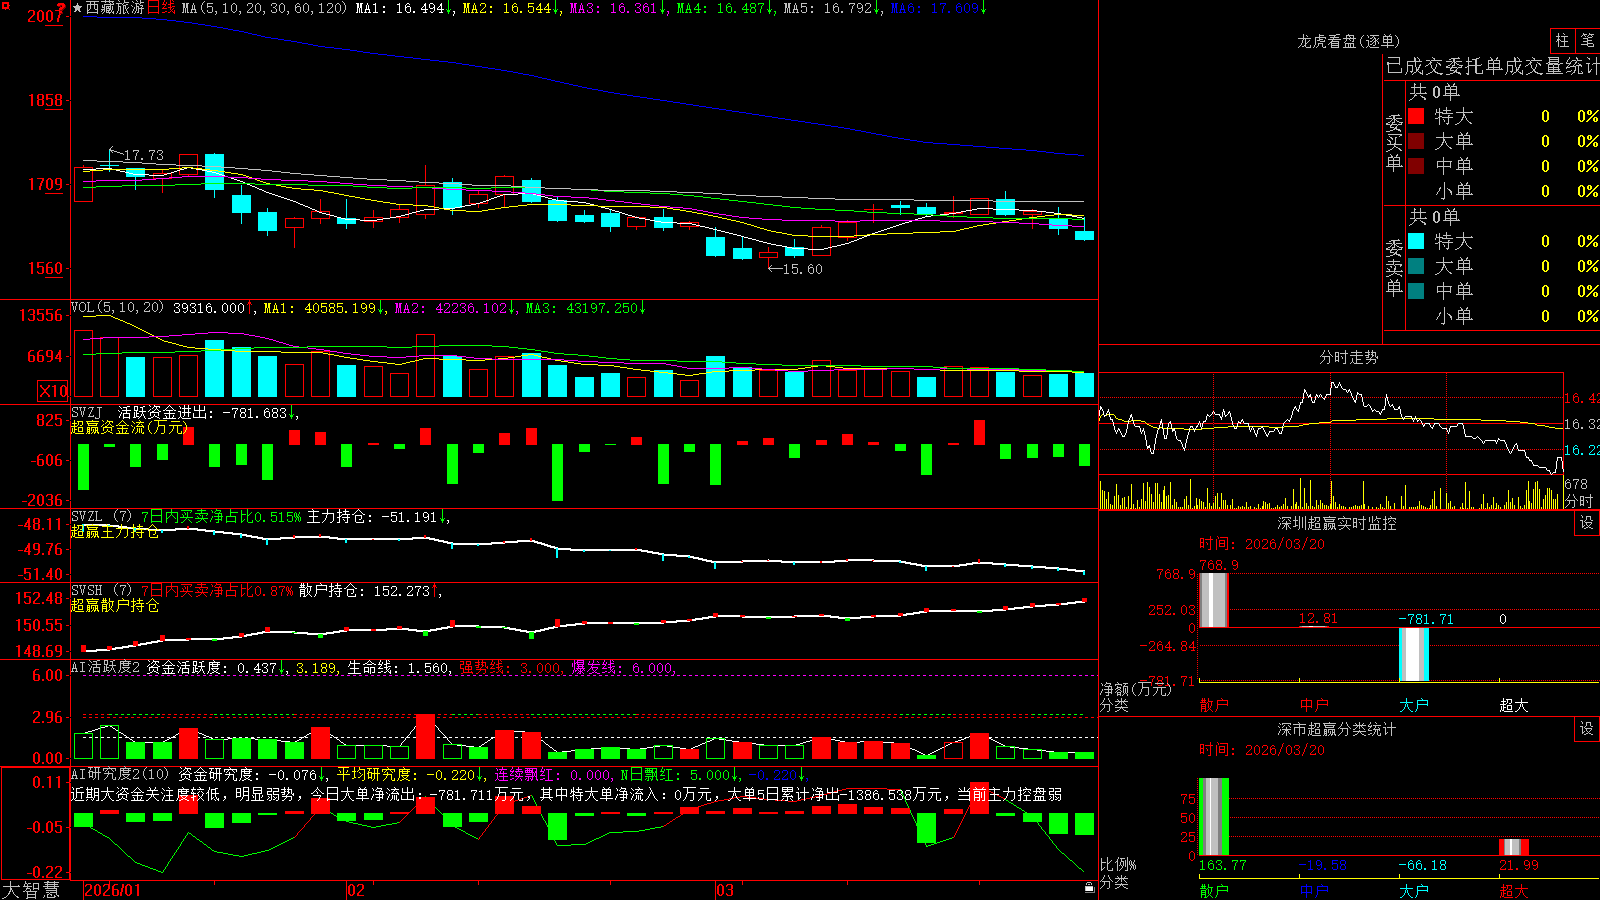Click the star icon before 西藏旅游
The width and height of the screenshot is (1600, 900).
pyautogui.click(x=78, y=8)
